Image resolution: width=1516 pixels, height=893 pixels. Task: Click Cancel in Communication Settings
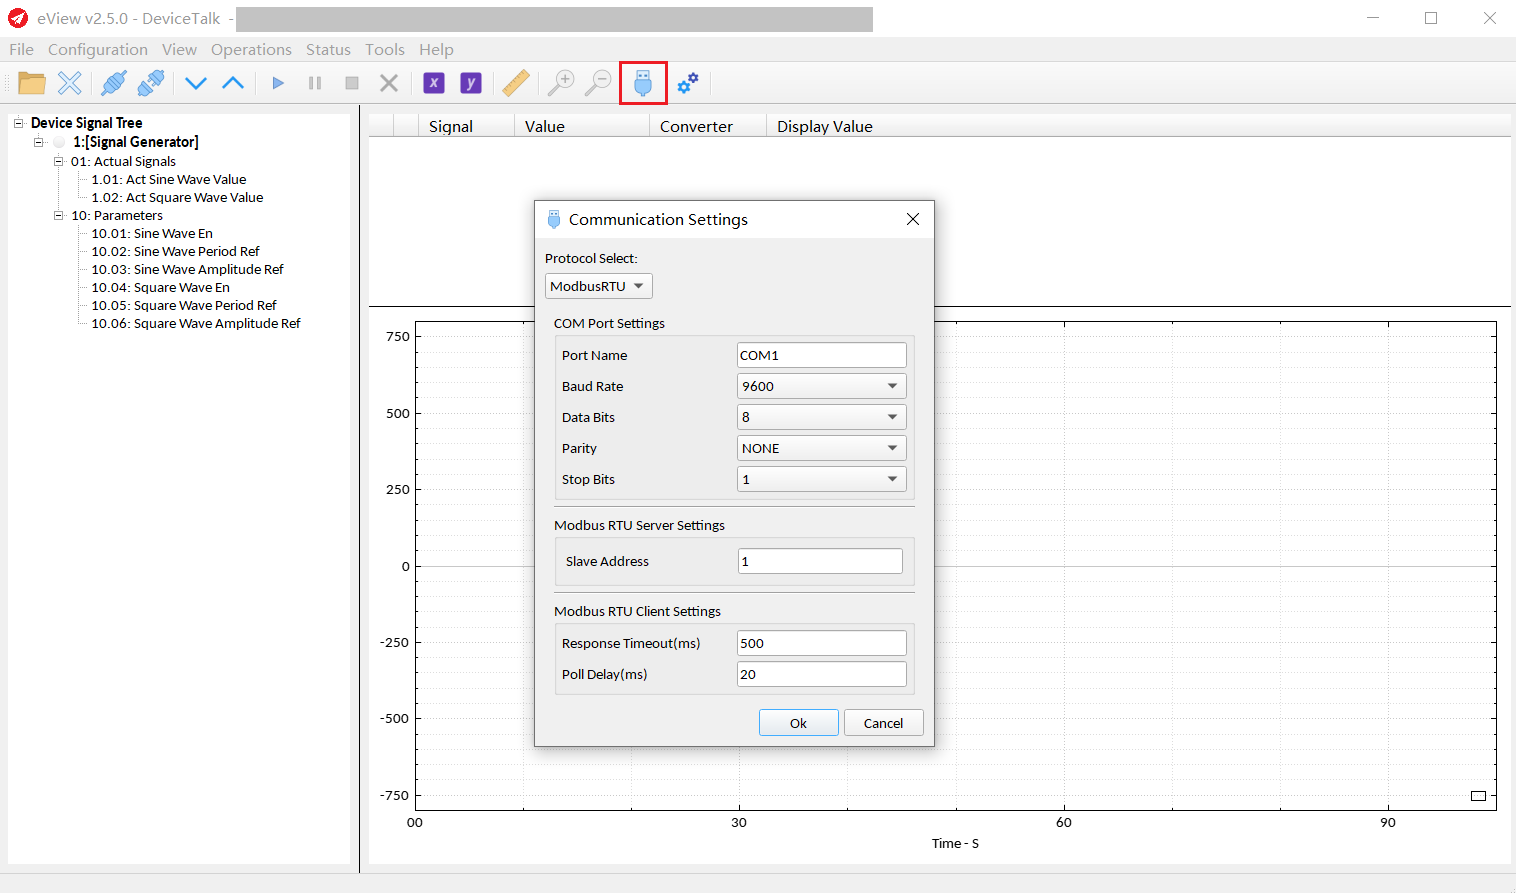coord(883,723)
